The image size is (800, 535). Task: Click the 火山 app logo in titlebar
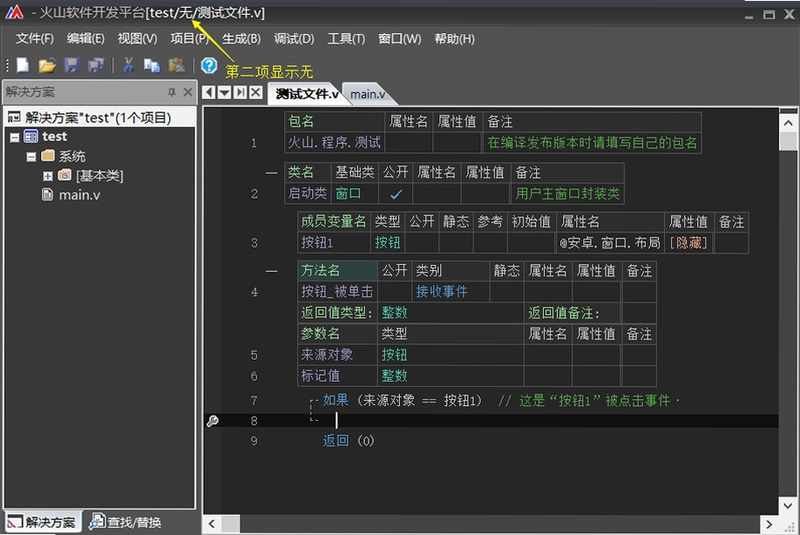[14, 12]
